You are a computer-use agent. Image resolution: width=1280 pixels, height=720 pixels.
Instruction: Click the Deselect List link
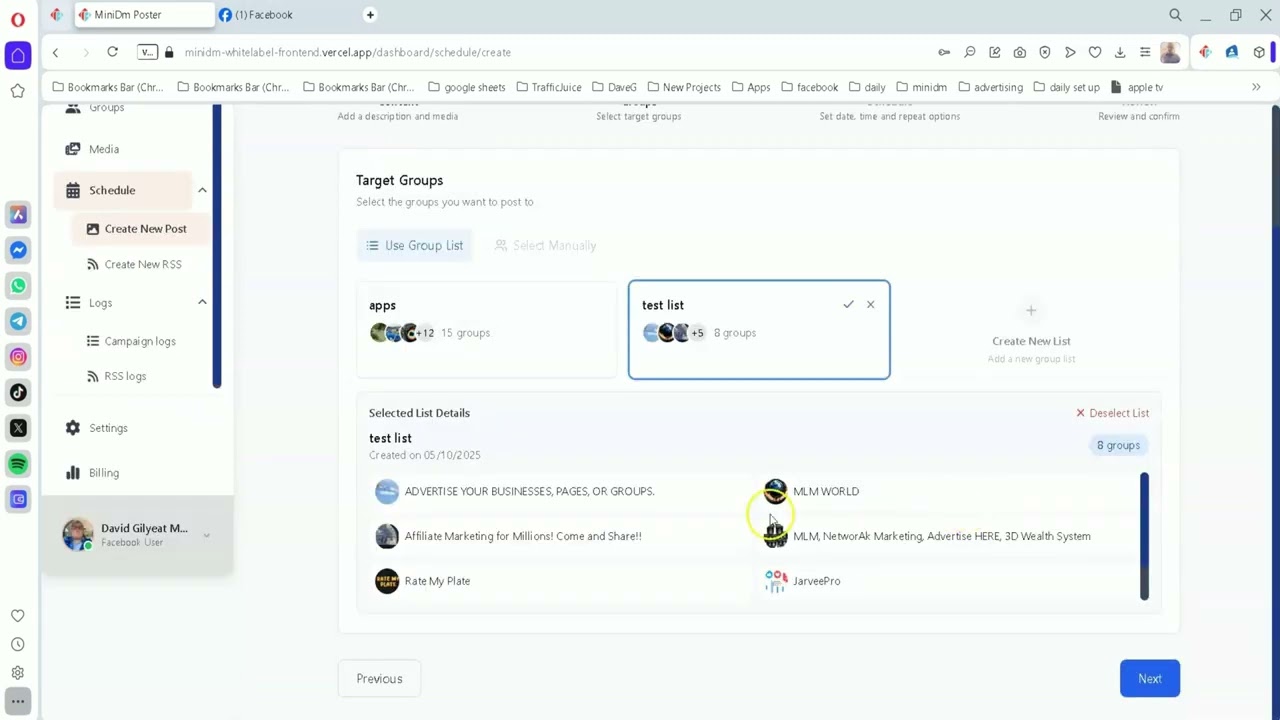tap(1112, 413)
